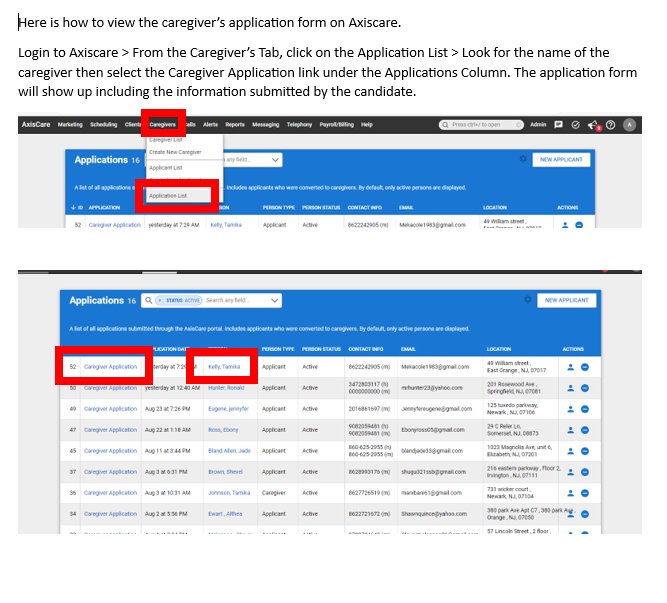Image resolution: width=667 pixels, height=603 pixels.
Task: Click the settings gear in the panel with STATUS ACTIVE filter
Action: click(x=528, y=300)
